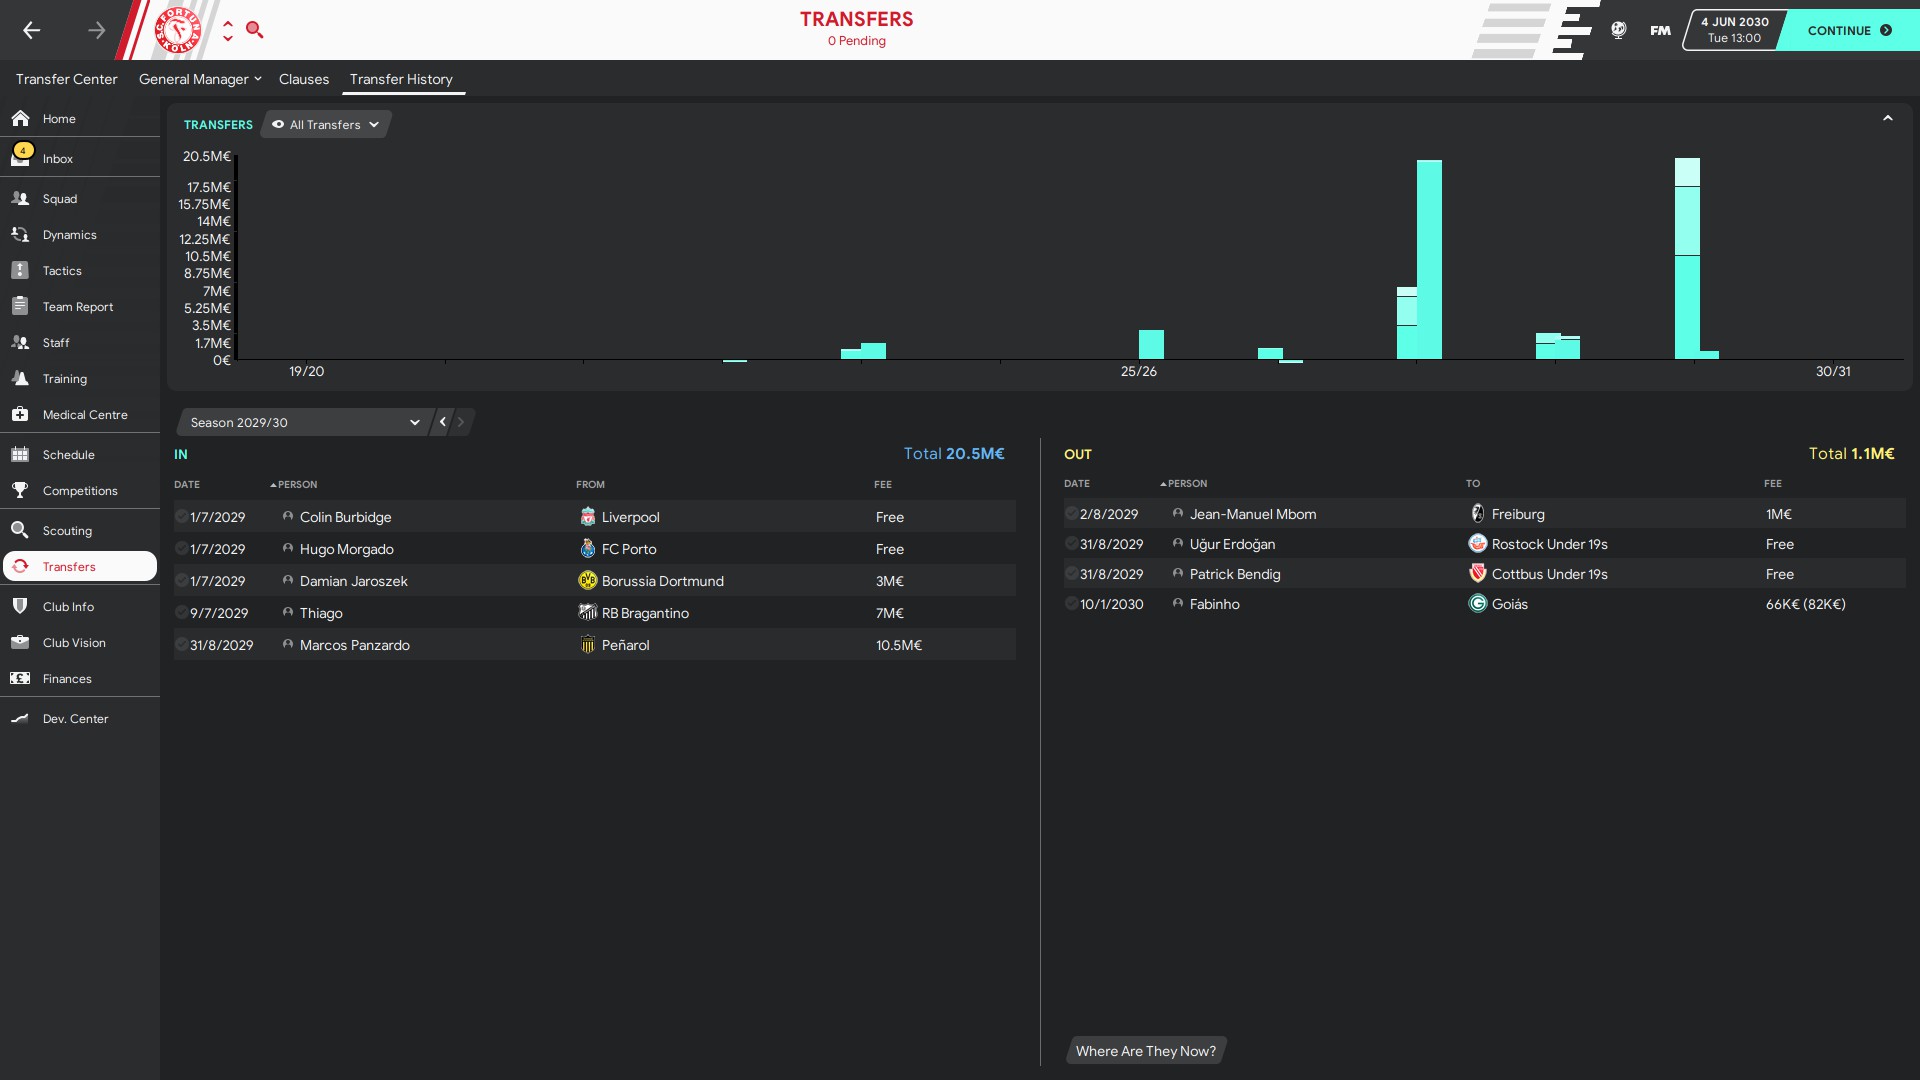
Task: Go to the previous season arrow
Action: [443, 422]
